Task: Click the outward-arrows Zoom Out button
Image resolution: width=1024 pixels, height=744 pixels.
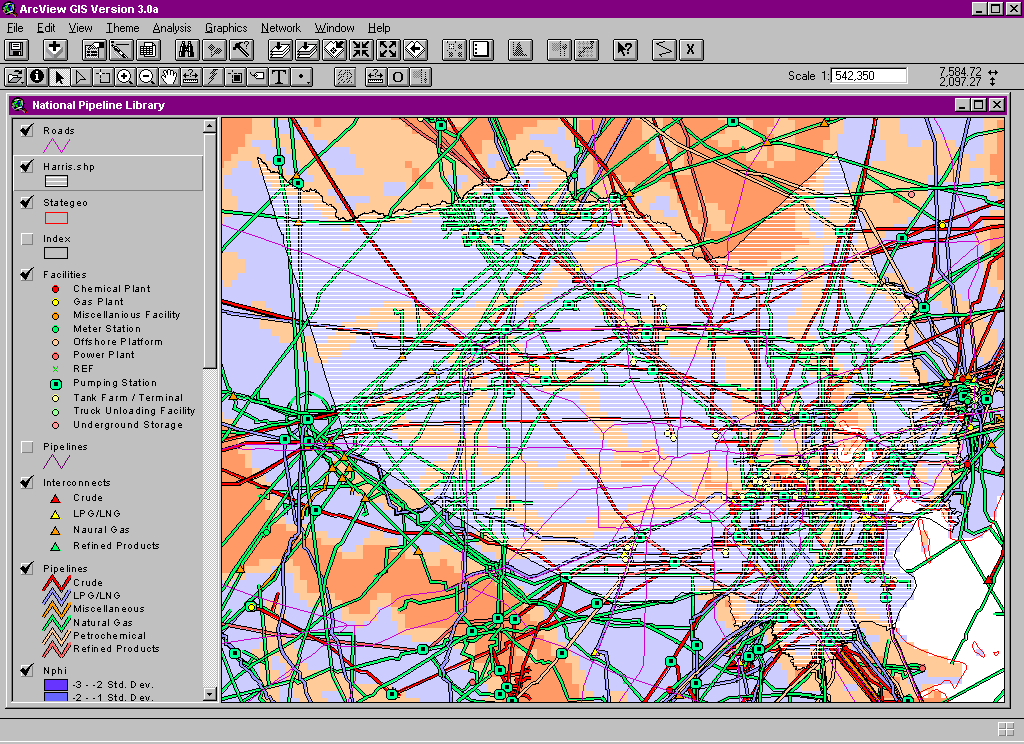Action: click(x=388, y=50)
